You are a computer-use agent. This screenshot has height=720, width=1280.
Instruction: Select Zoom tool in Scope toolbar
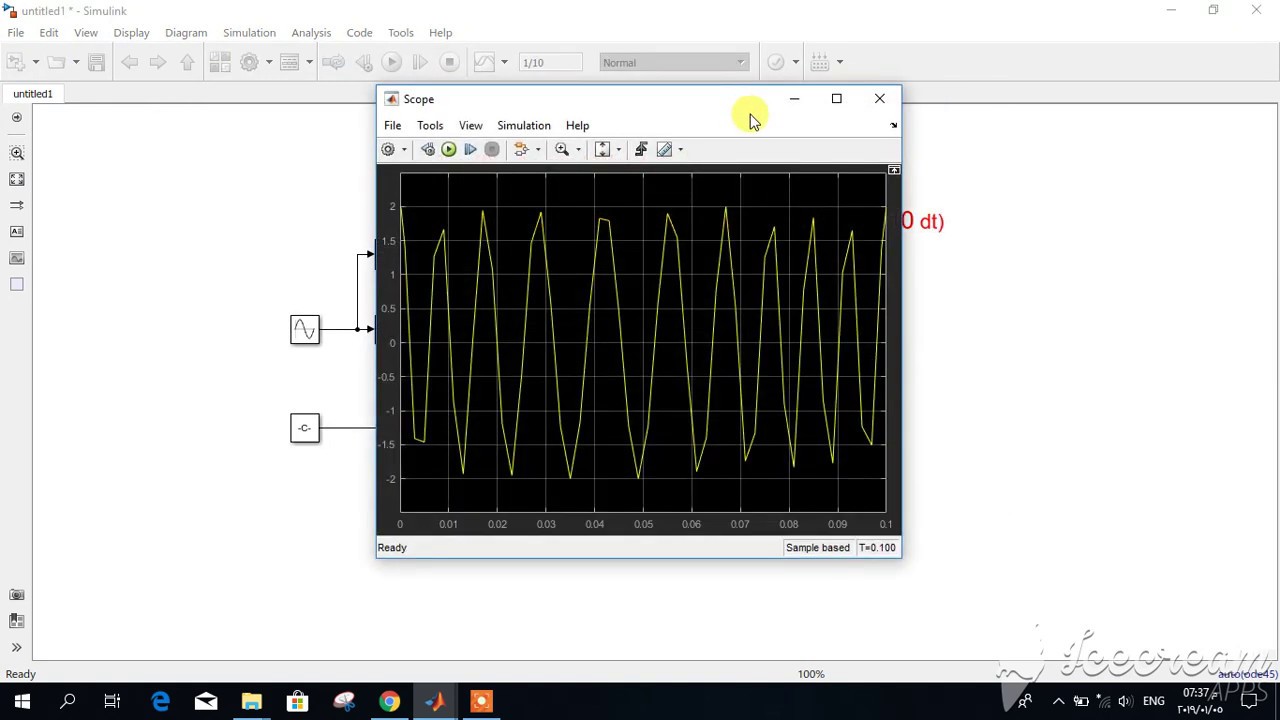(x=562, y=149)
